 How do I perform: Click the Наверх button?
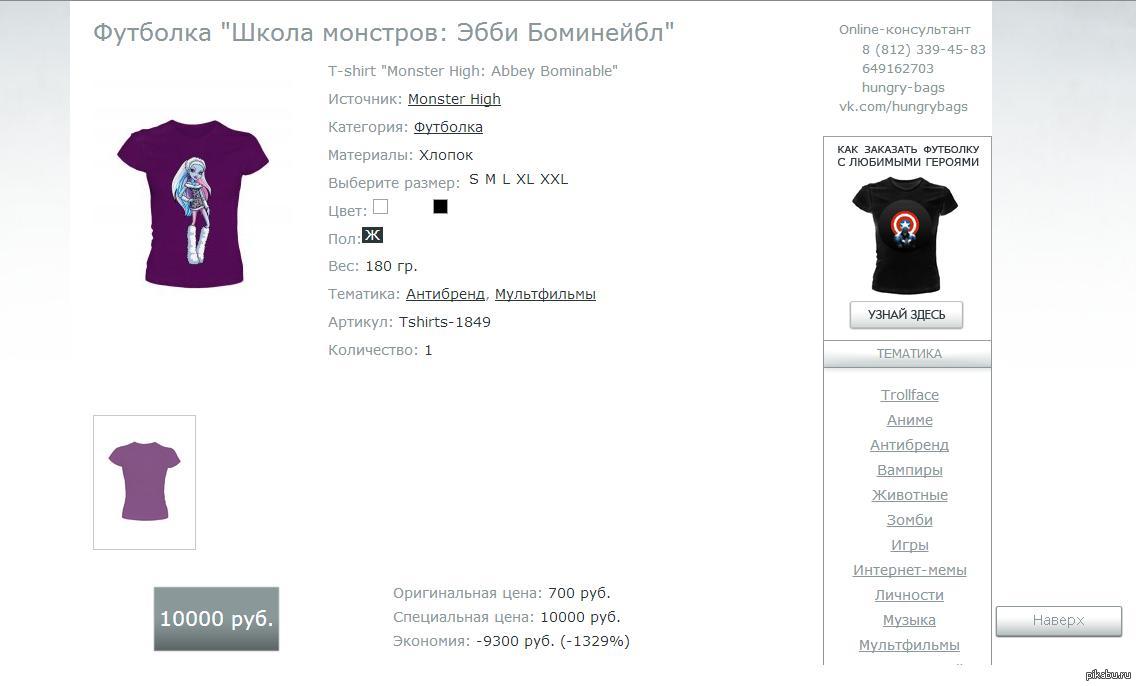(x=1058, y=621)
